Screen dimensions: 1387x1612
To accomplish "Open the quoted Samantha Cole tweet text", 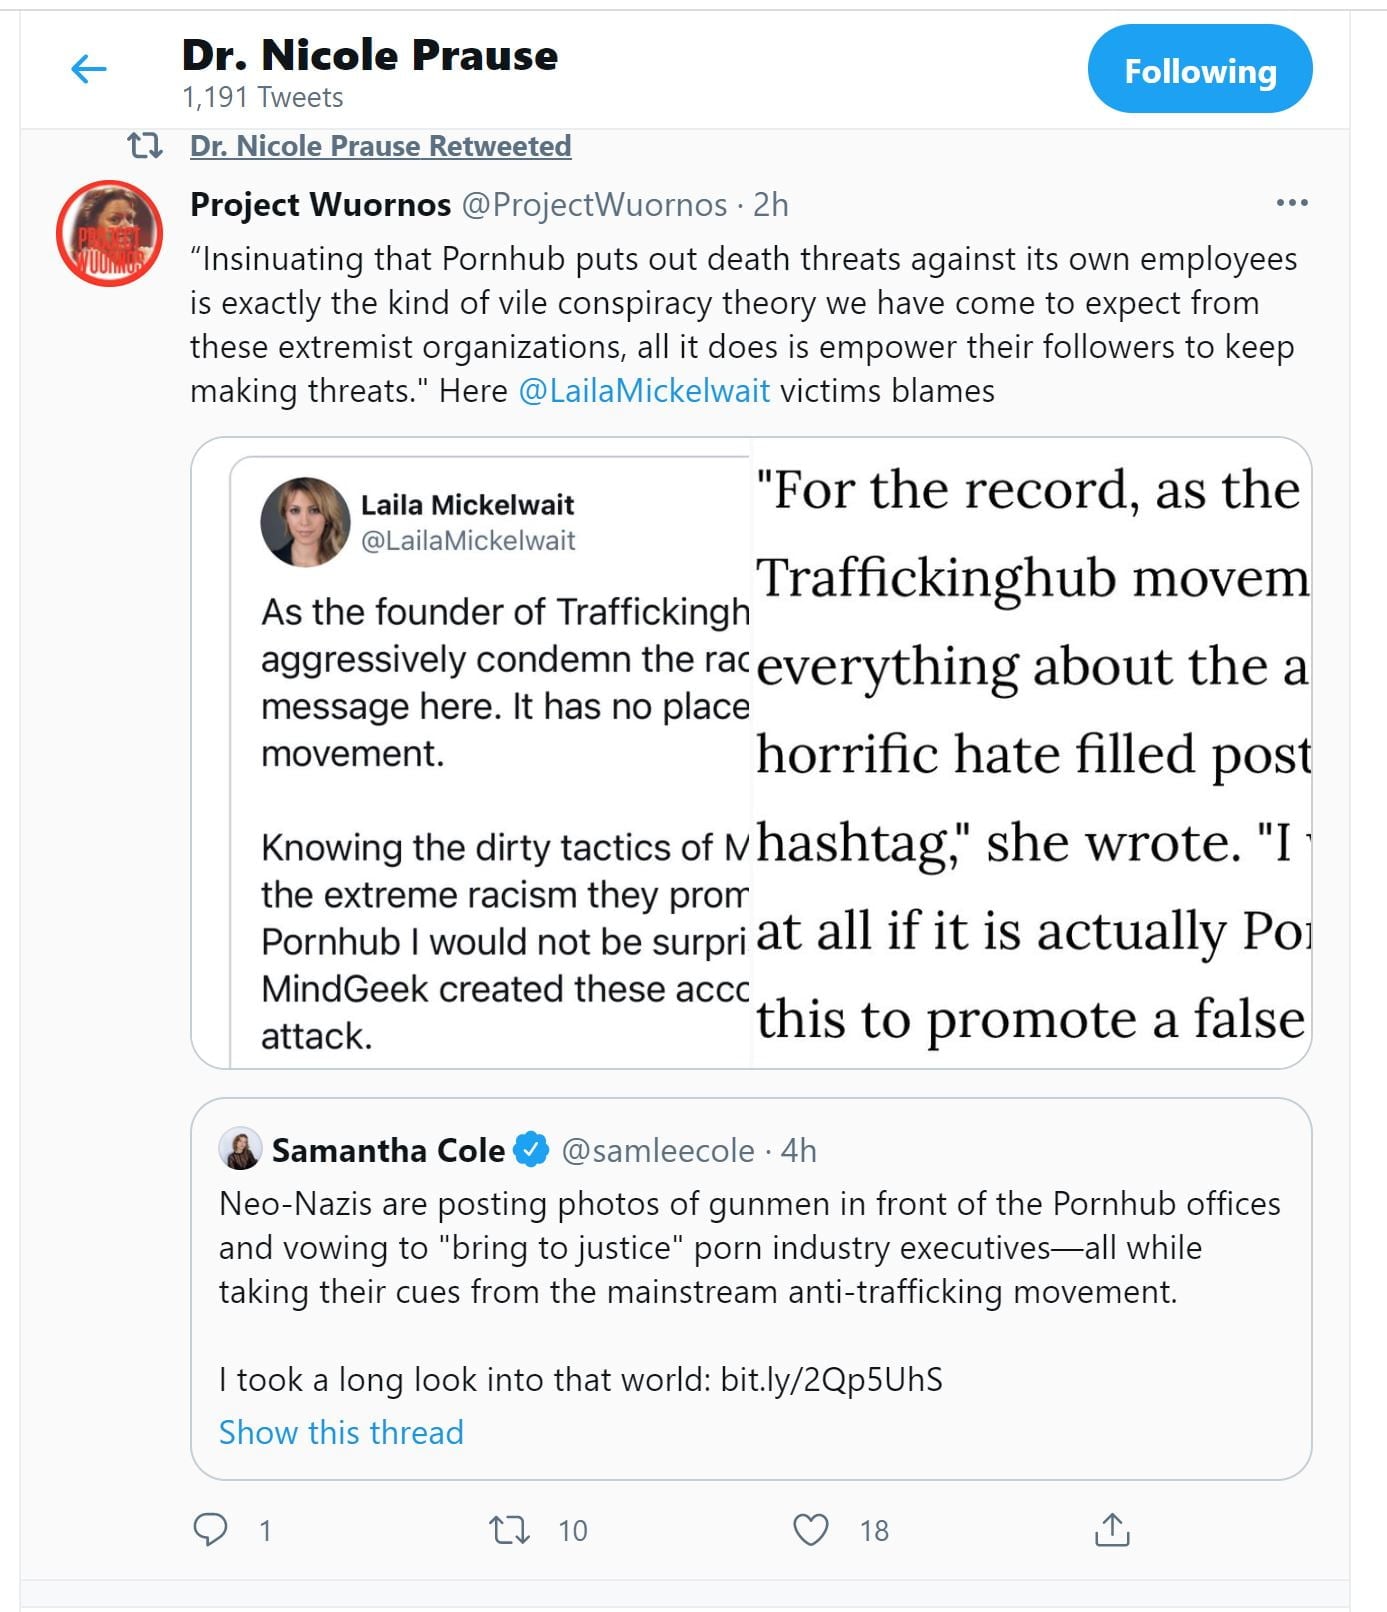I will point(699,1247).
